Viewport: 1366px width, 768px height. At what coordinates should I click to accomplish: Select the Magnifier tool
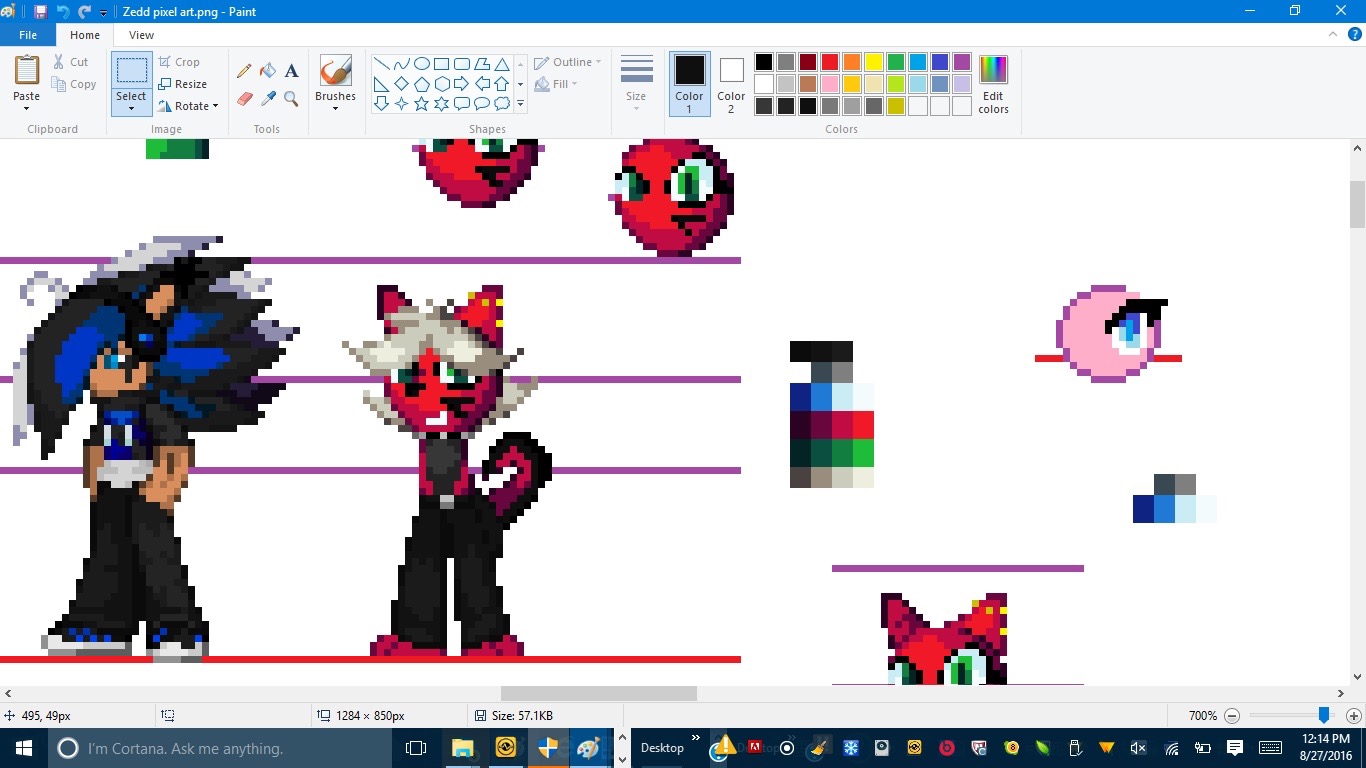point(291,98)
